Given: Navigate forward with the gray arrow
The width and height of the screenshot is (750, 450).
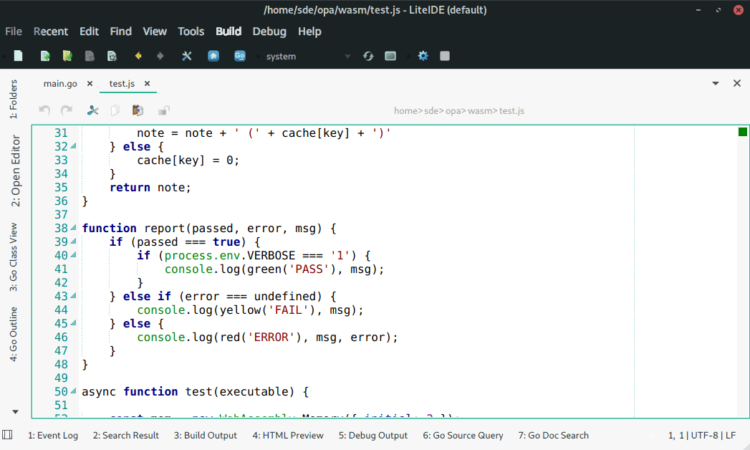Looking at the screenshot, I should pos(160,56).
